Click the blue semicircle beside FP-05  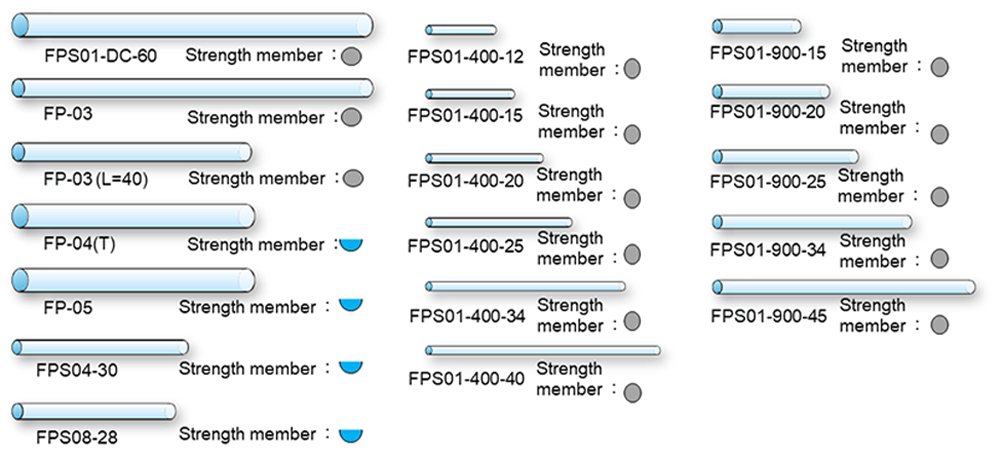click(x=350, y=304)
